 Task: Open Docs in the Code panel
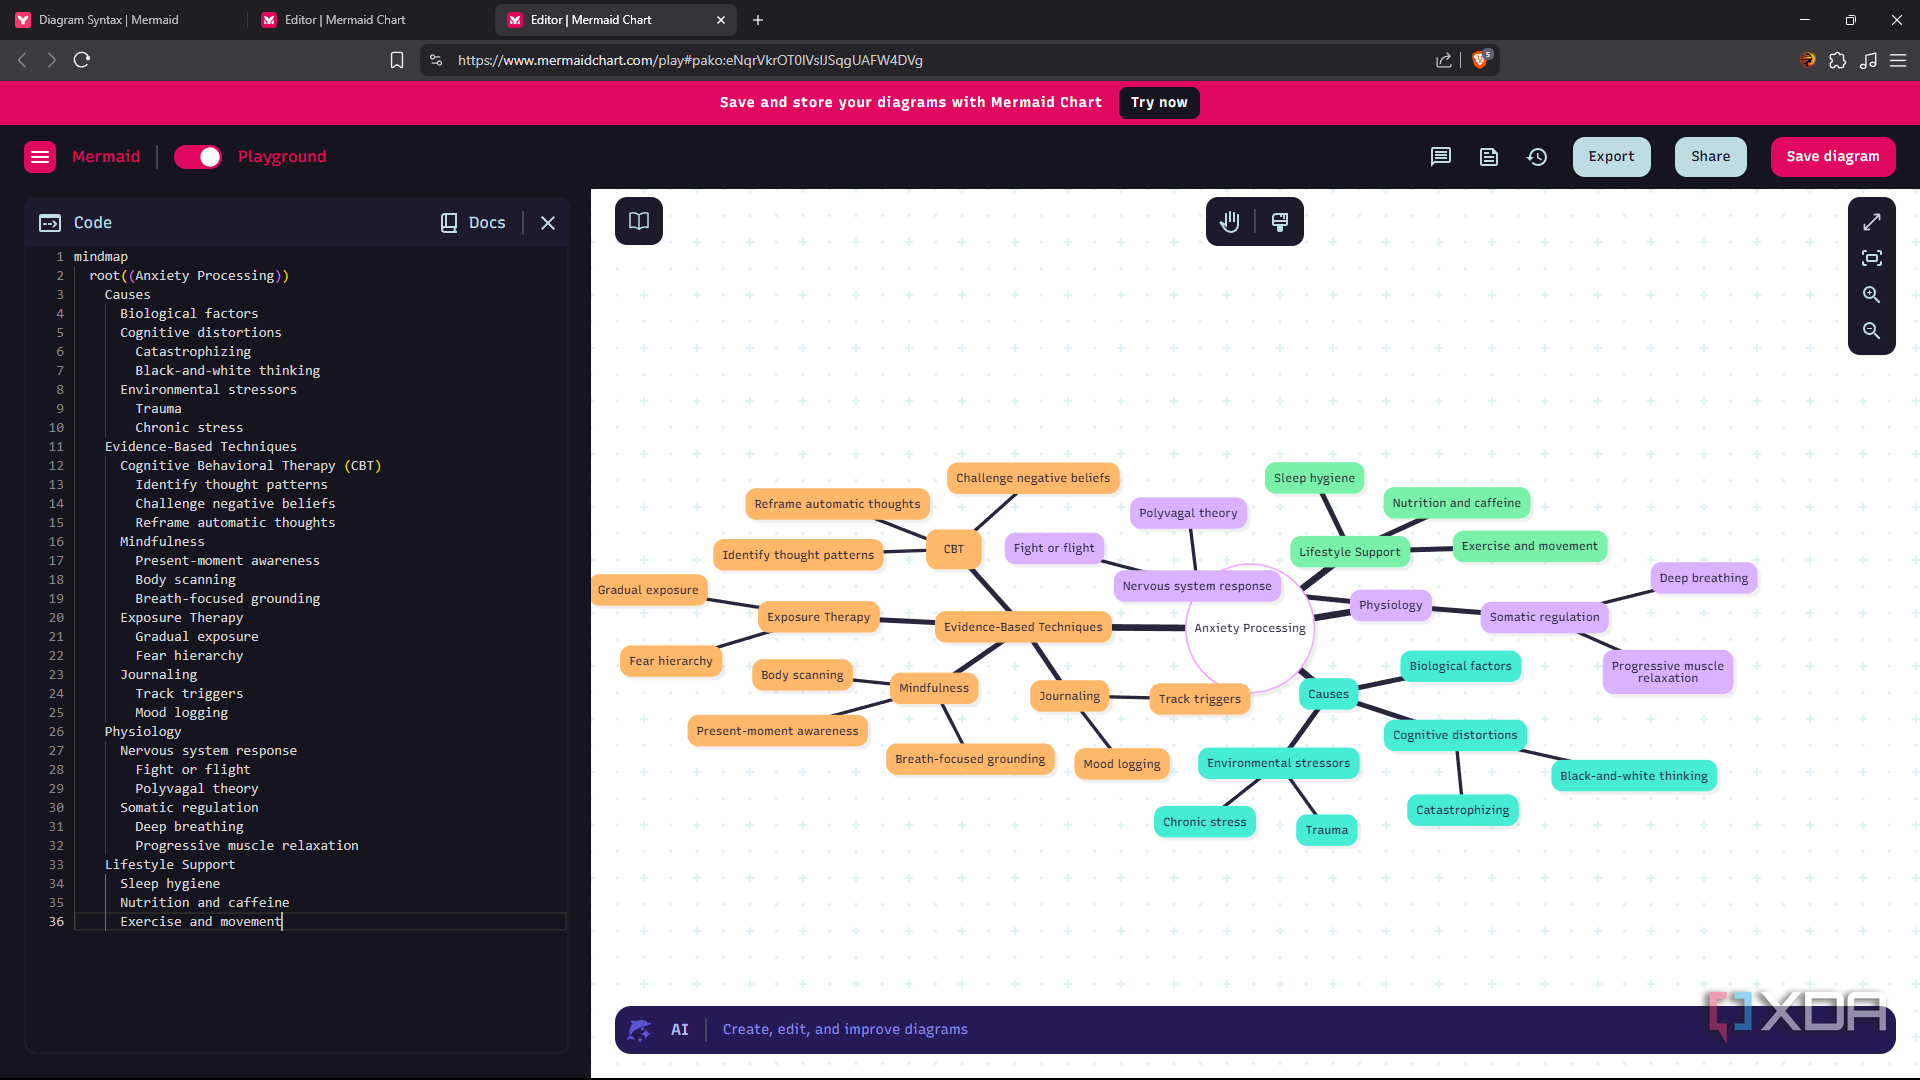click(474, 223)
